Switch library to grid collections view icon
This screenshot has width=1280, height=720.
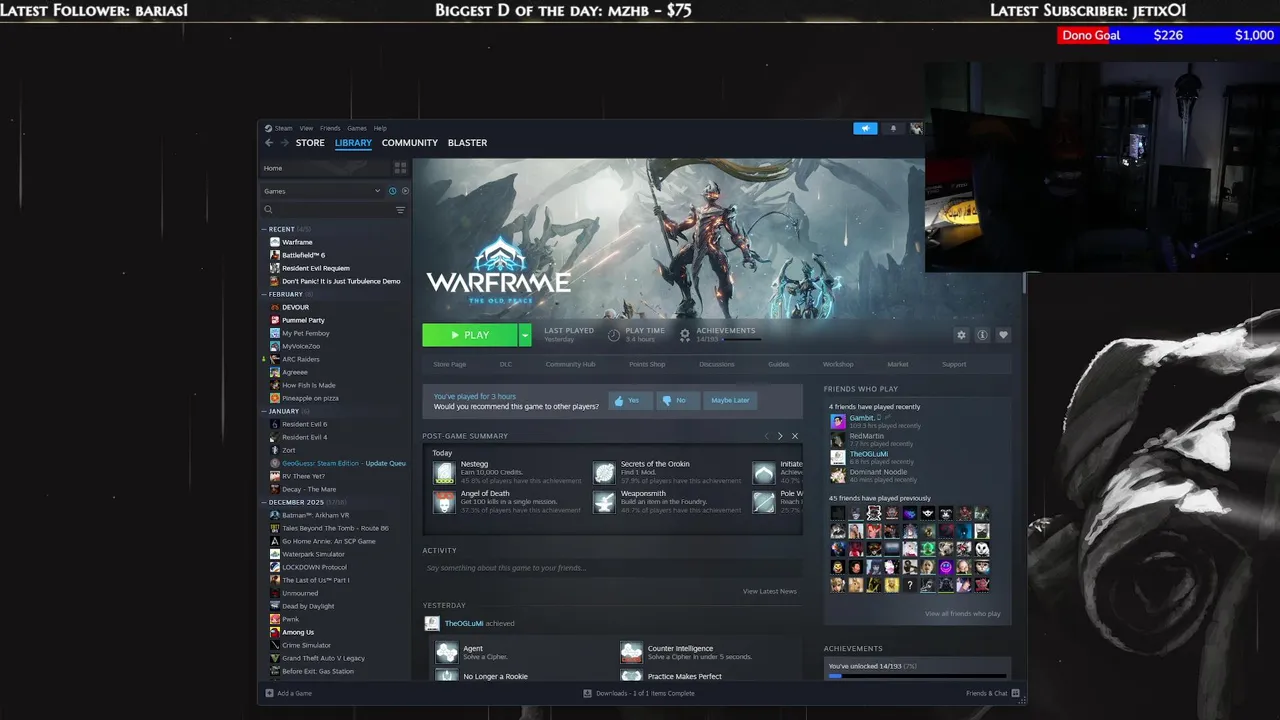(x=400, y=168)
